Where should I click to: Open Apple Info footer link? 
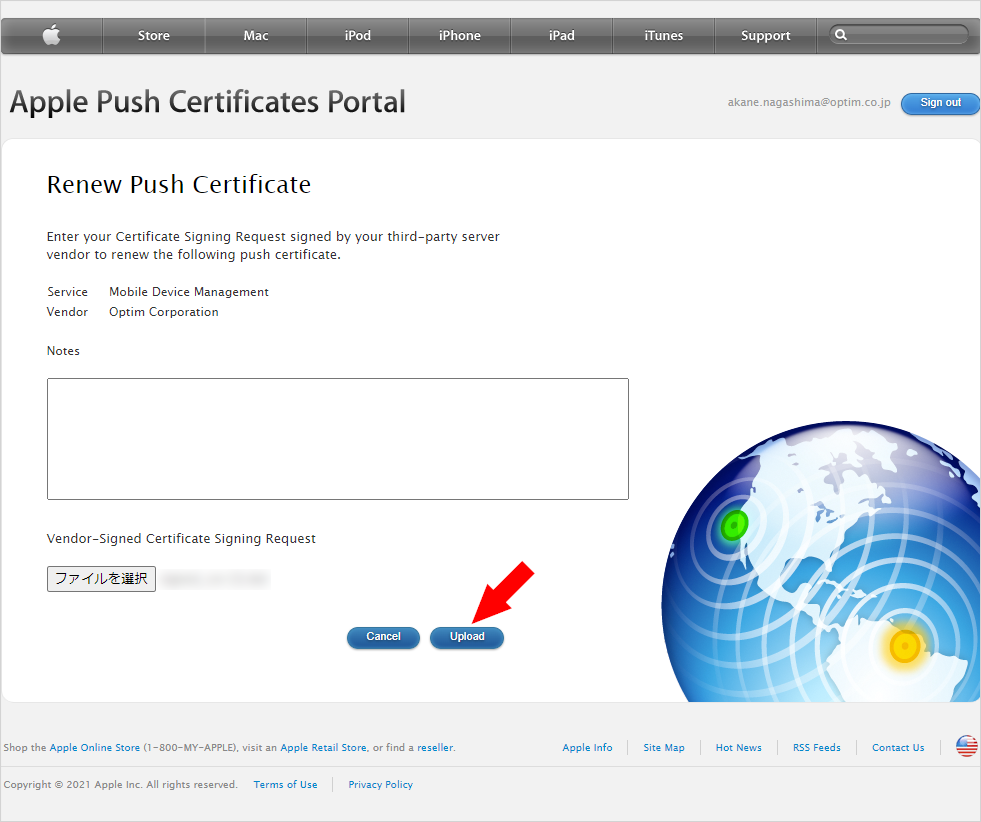tap(587, 747)
